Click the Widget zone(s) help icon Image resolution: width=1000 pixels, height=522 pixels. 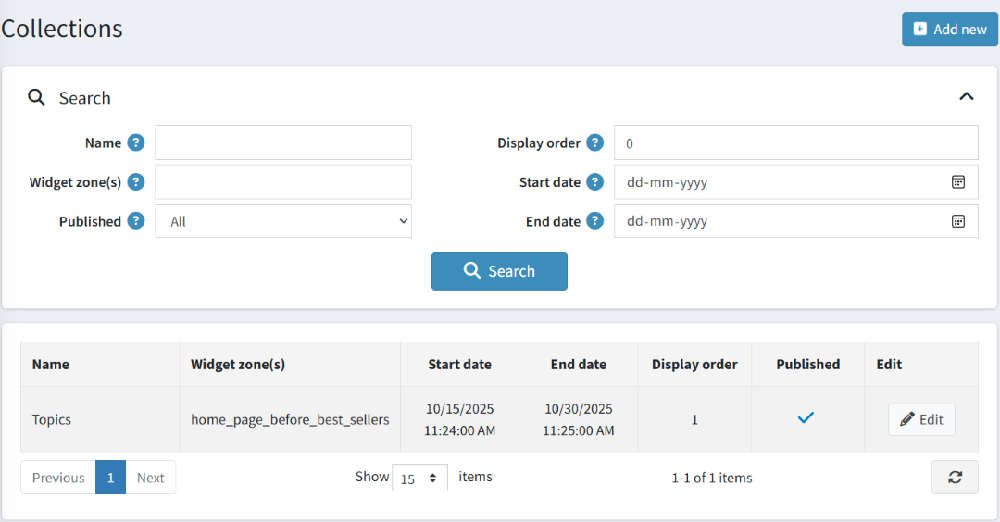point(136,182)
